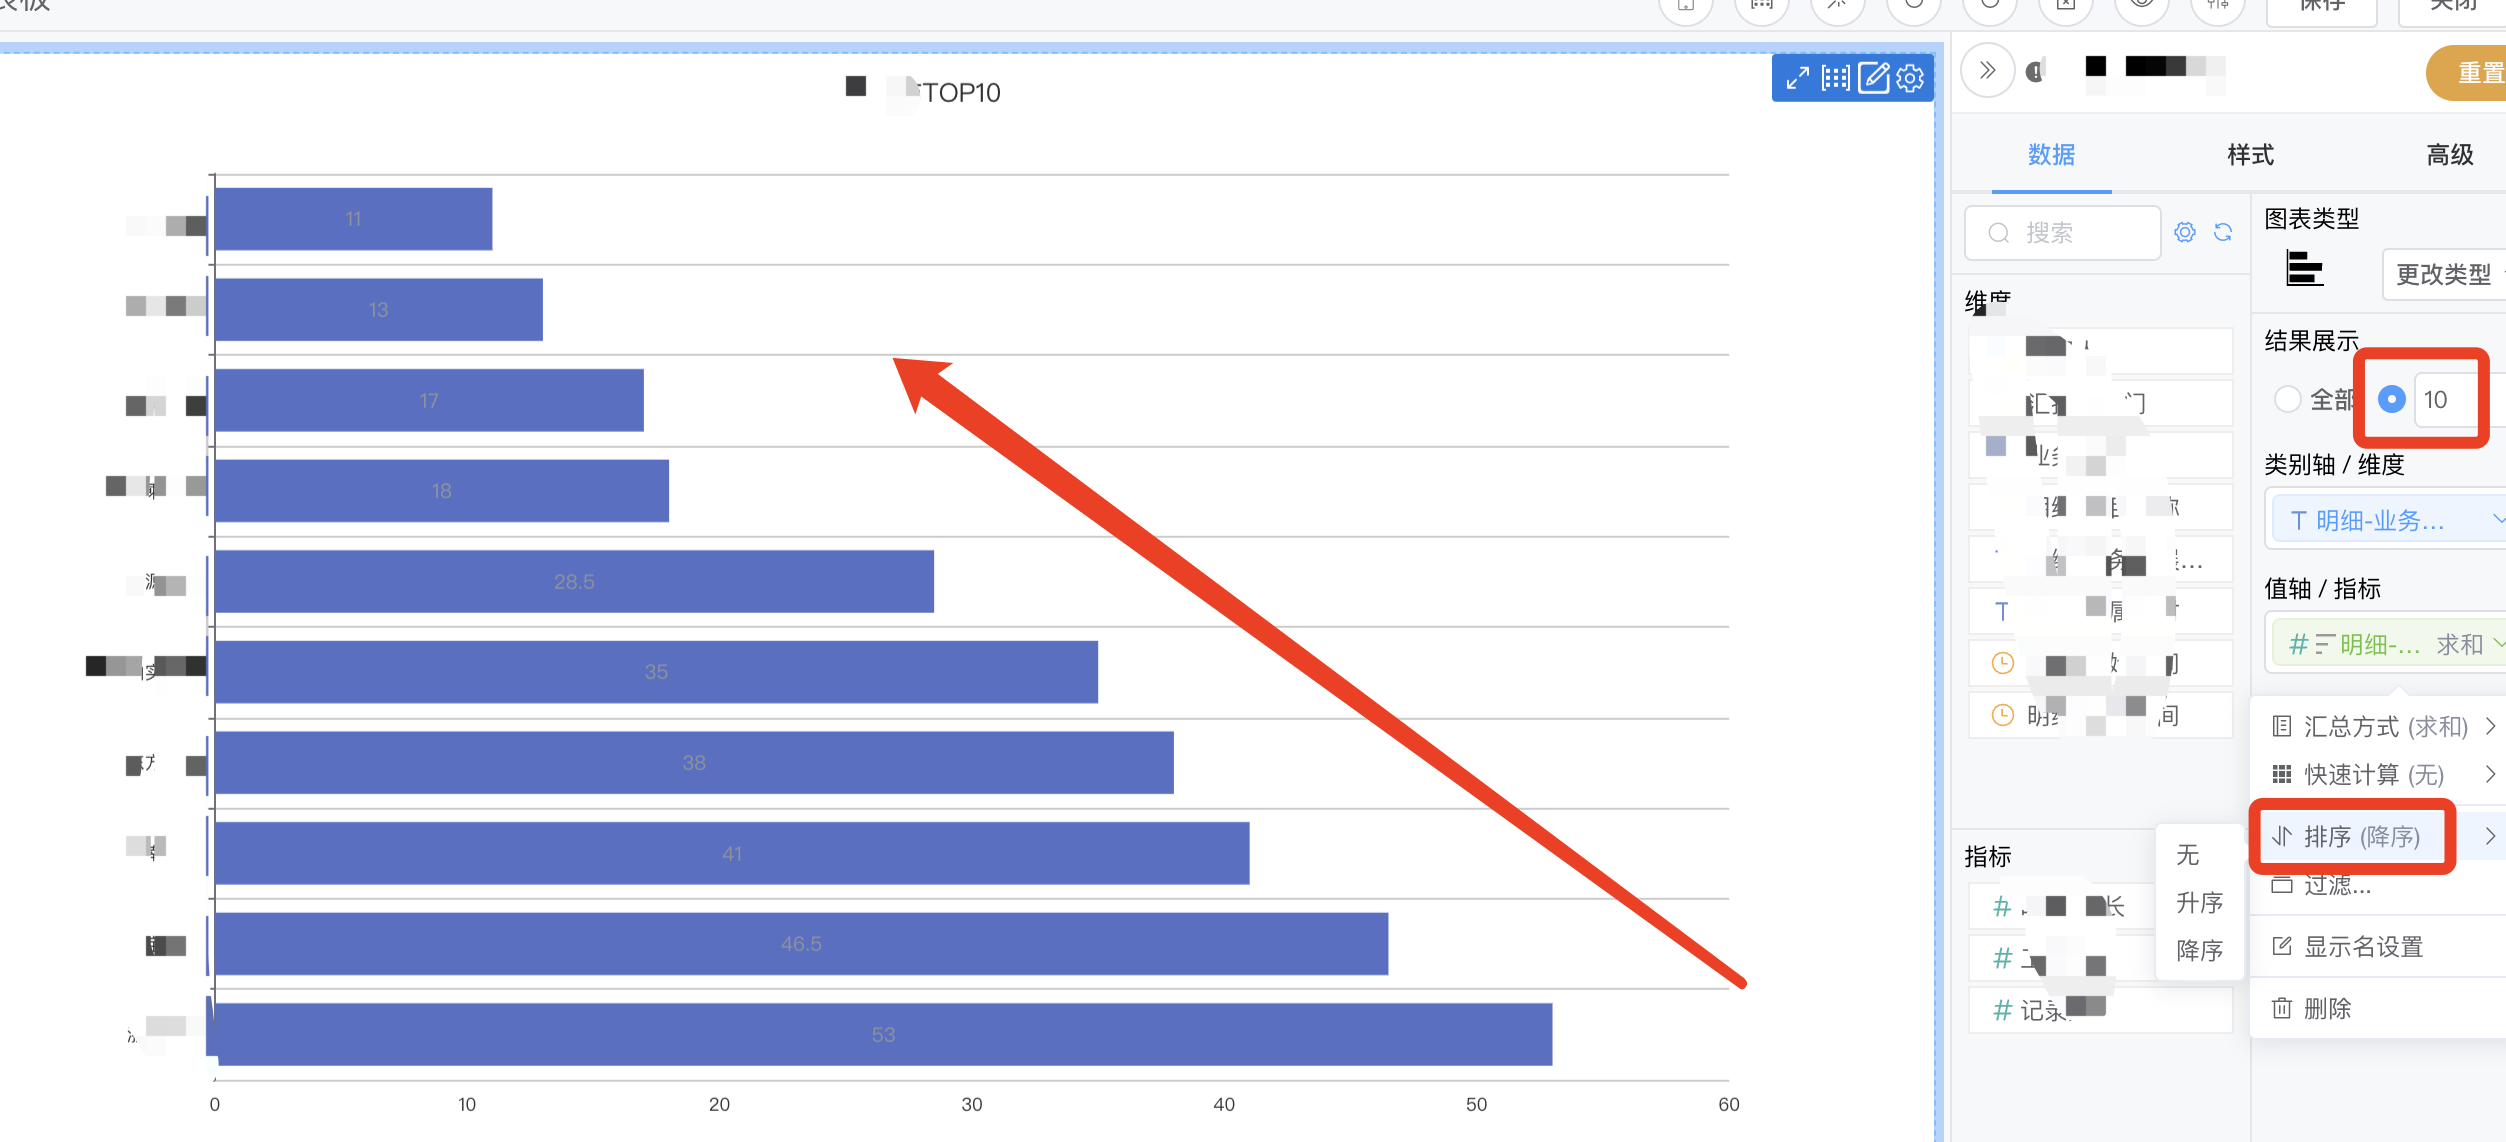
Task: Click the edit chart pencil icon
Action: click(x=1873, y=78)
